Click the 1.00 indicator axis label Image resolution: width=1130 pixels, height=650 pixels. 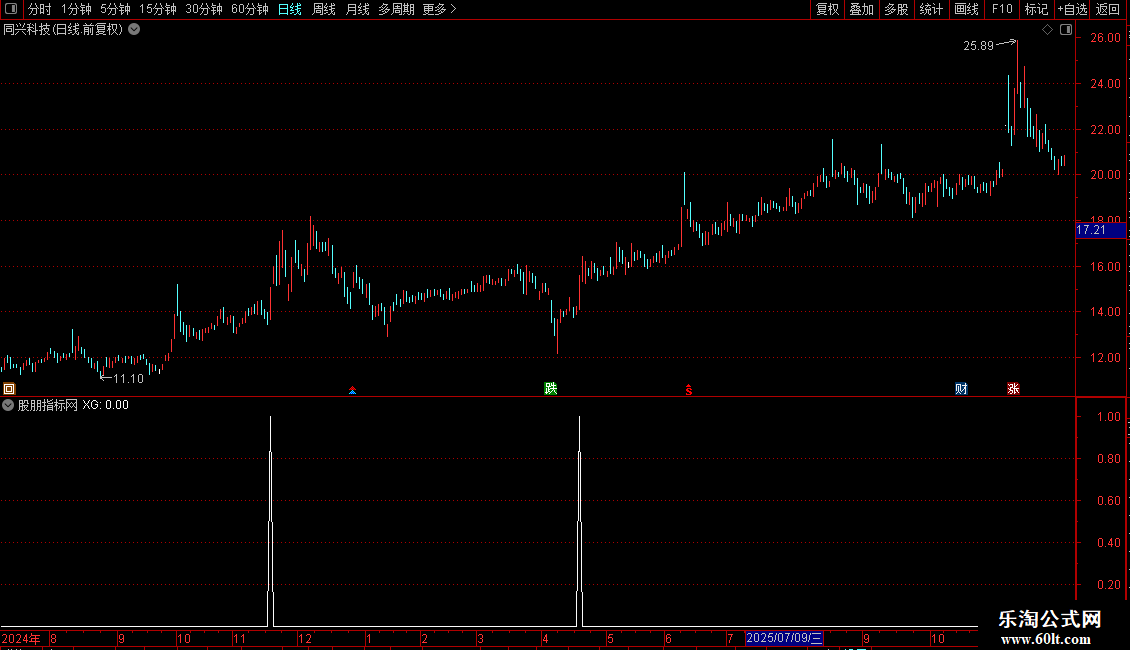(x=1109, y=417)
